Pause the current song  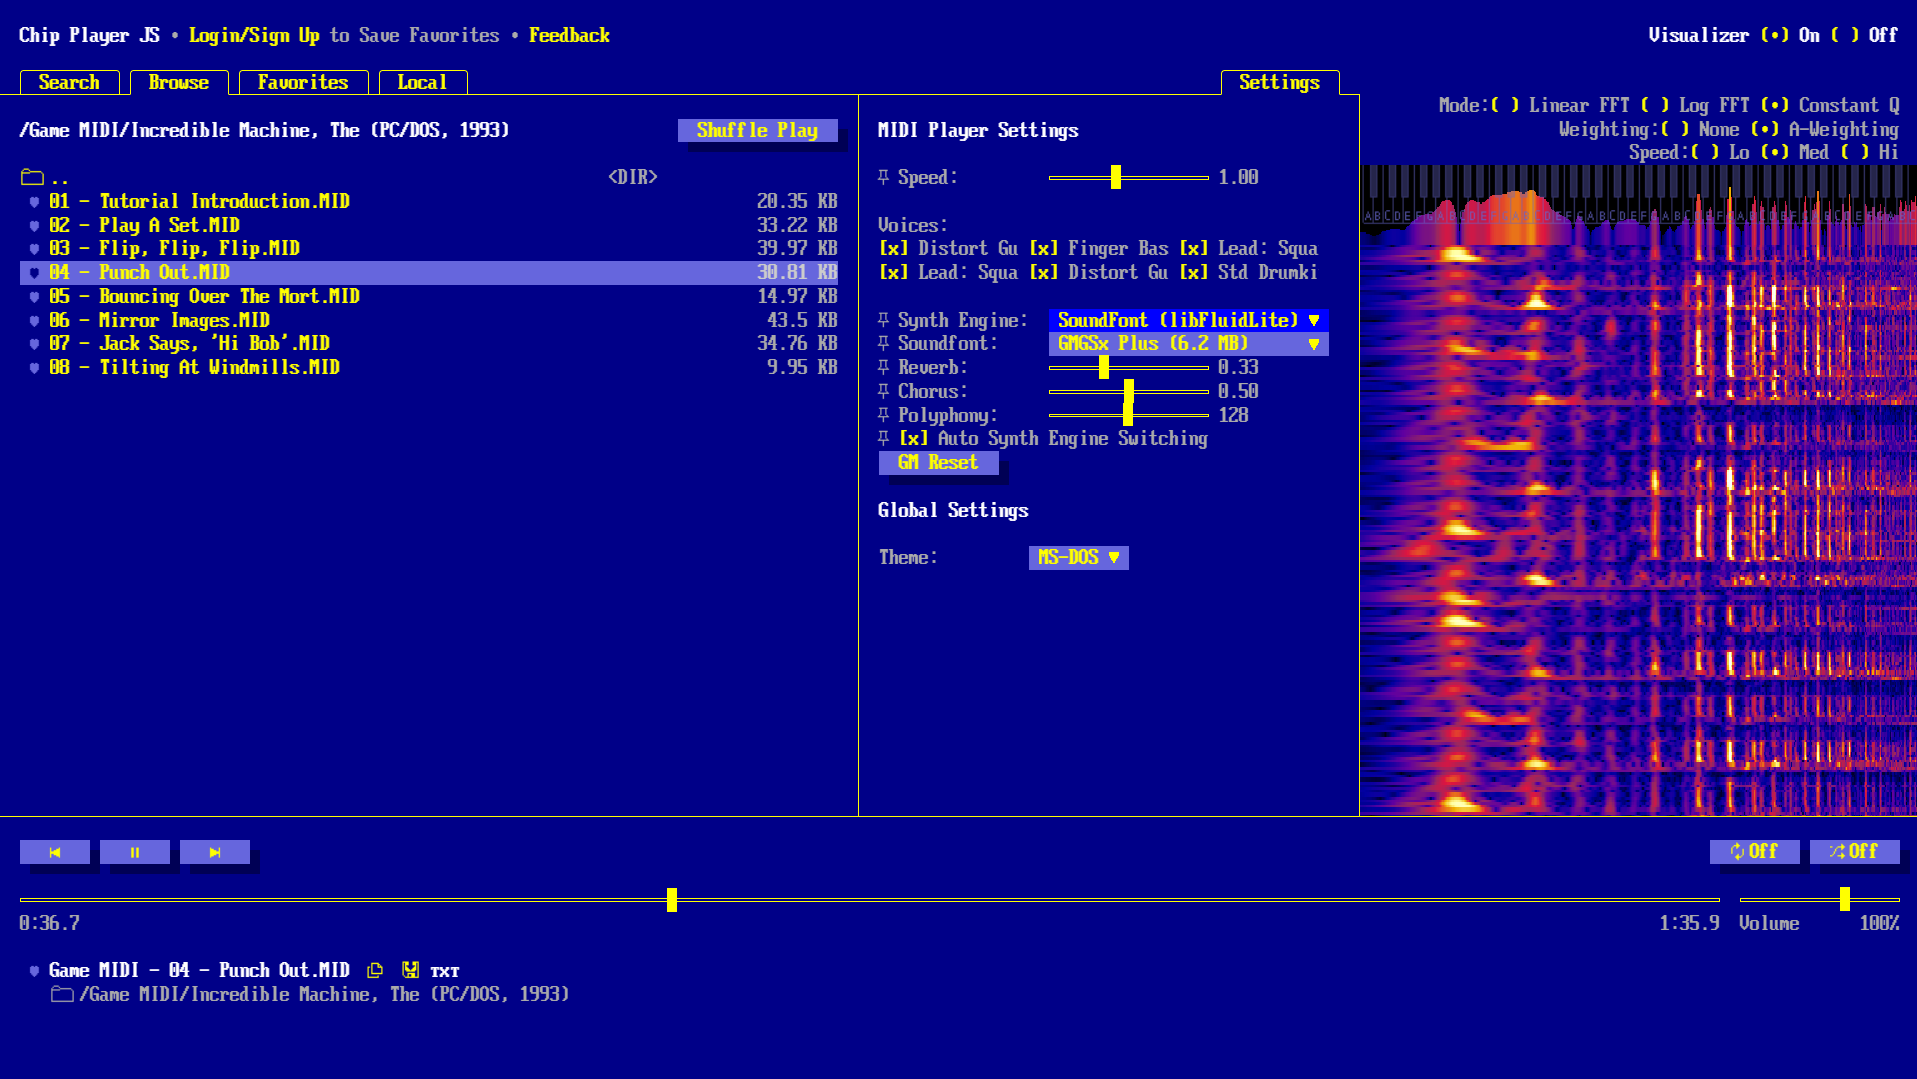[x=135, y=852]
